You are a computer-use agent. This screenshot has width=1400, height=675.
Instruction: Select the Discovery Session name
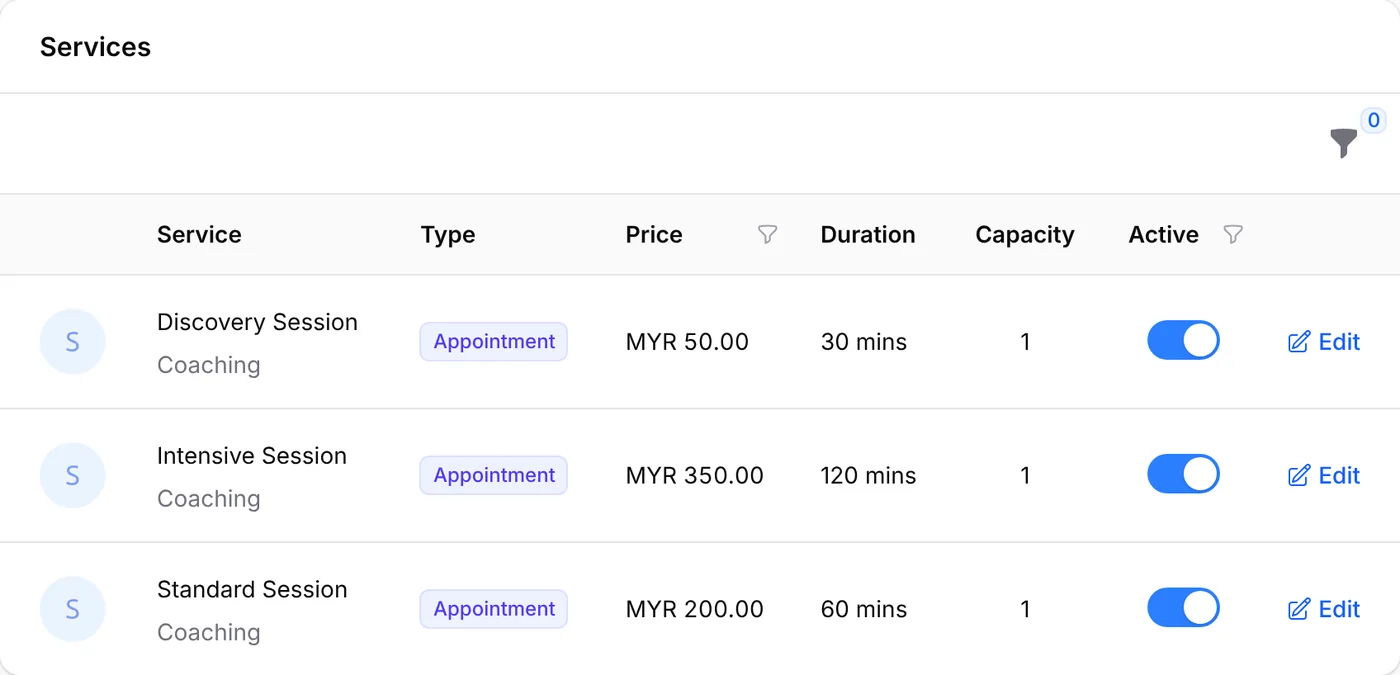[x=257, y=322]
